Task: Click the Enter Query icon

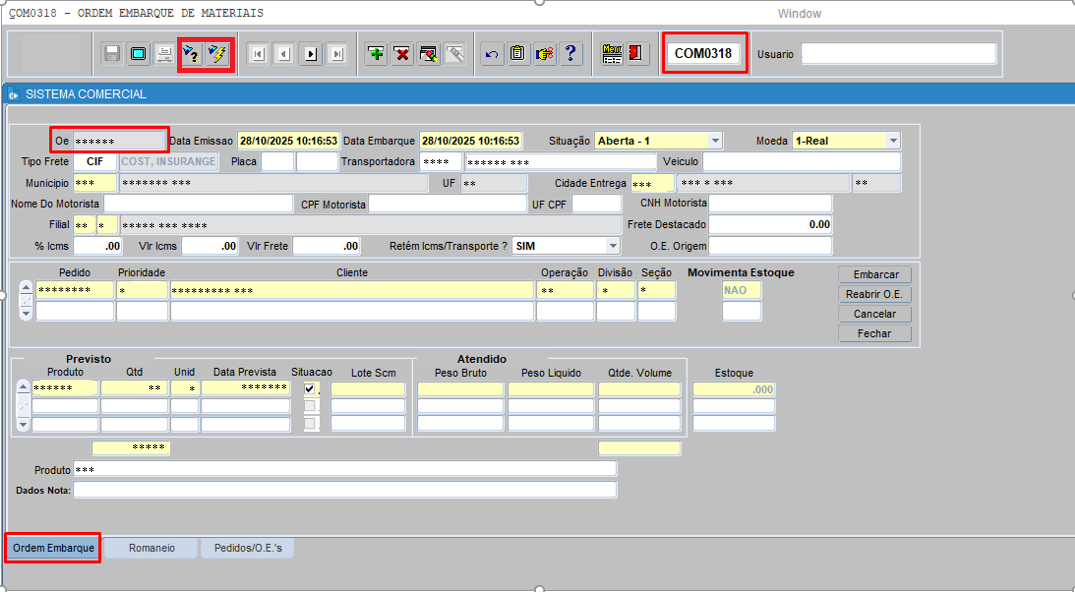Action: tap(191, 54)
